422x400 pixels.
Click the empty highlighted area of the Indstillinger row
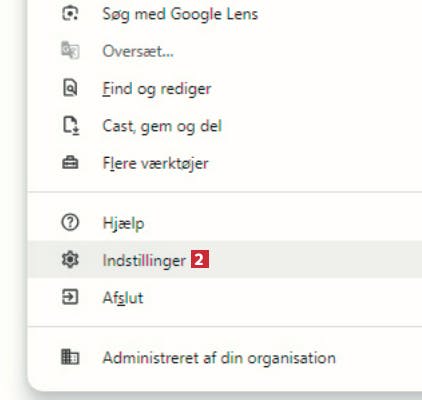point(313,260)
